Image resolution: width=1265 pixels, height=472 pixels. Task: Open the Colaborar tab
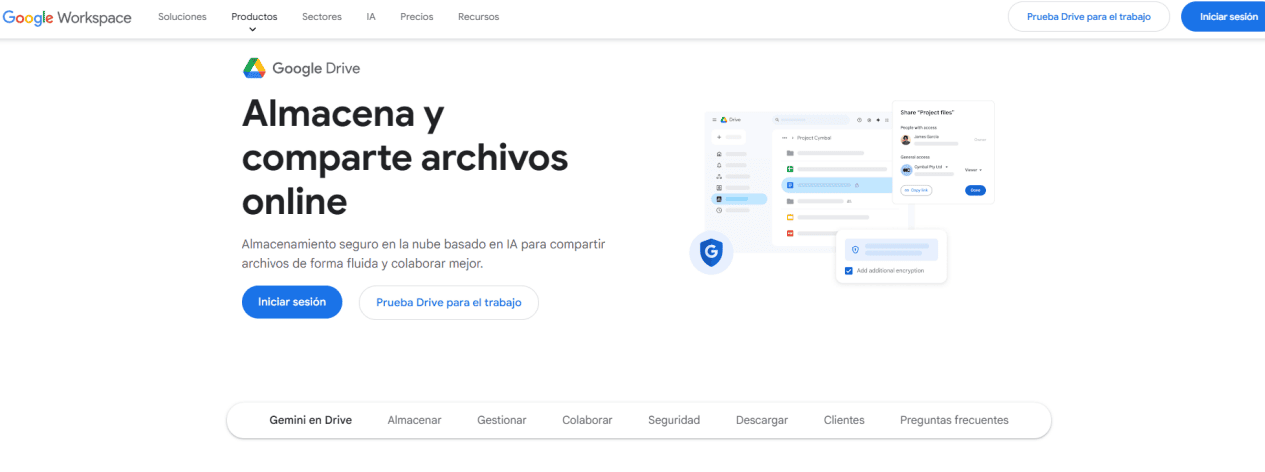pos(587,420)
